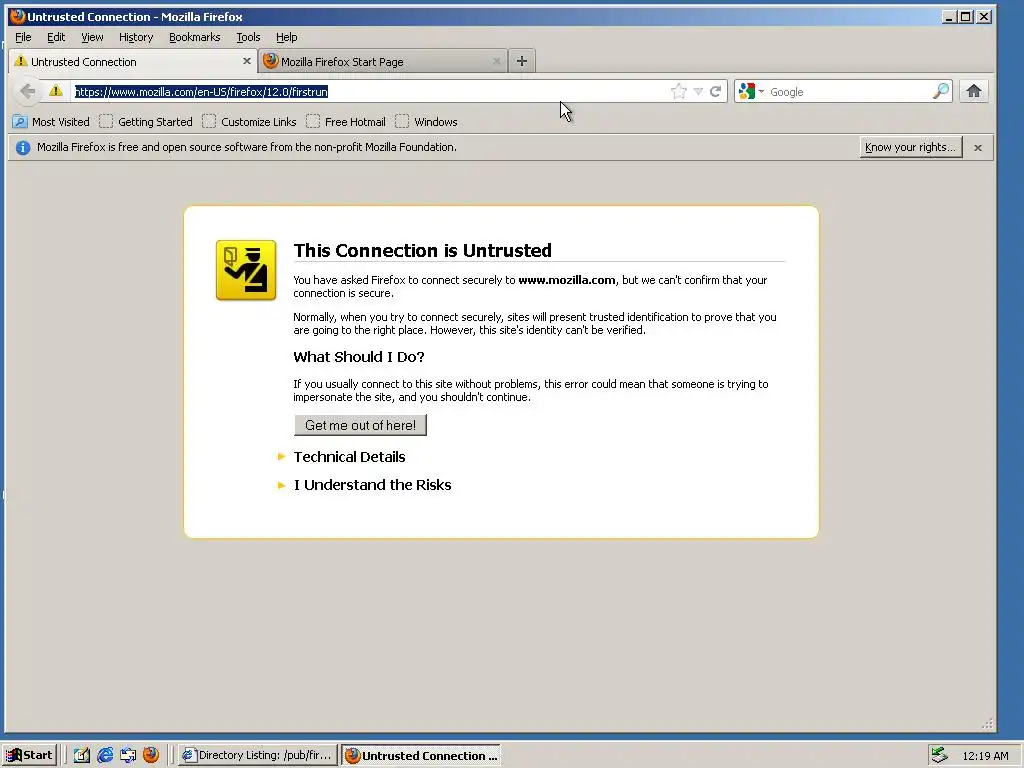Open the Bookmarks menu

click(x=195, y=37)
